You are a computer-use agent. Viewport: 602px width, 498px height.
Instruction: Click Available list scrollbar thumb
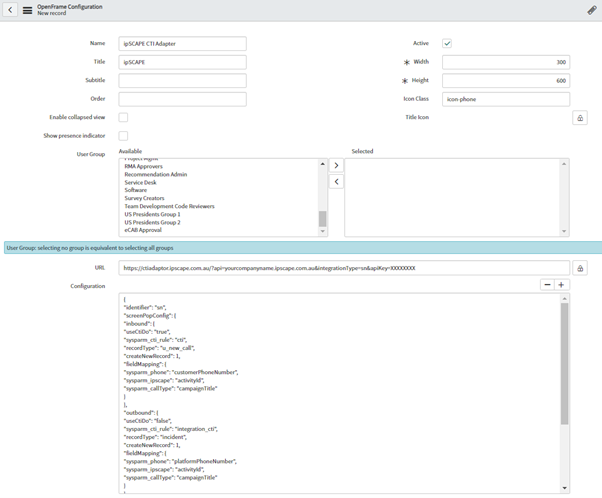click(322, 218)
